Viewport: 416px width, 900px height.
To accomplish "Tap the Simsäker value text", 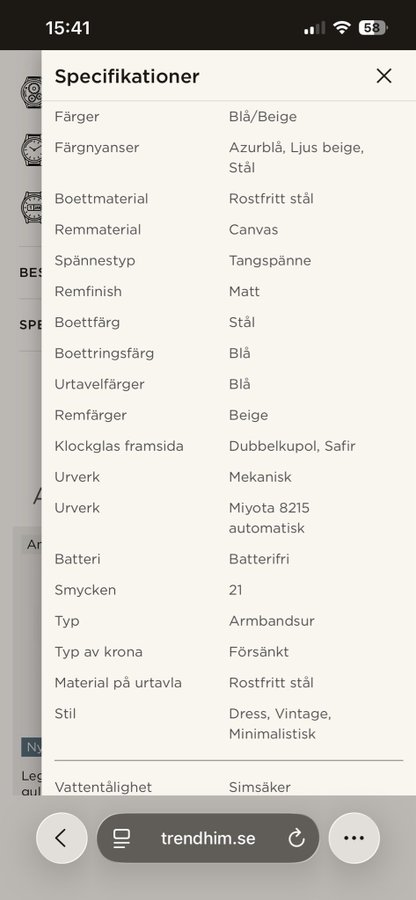I will [259, 787].
